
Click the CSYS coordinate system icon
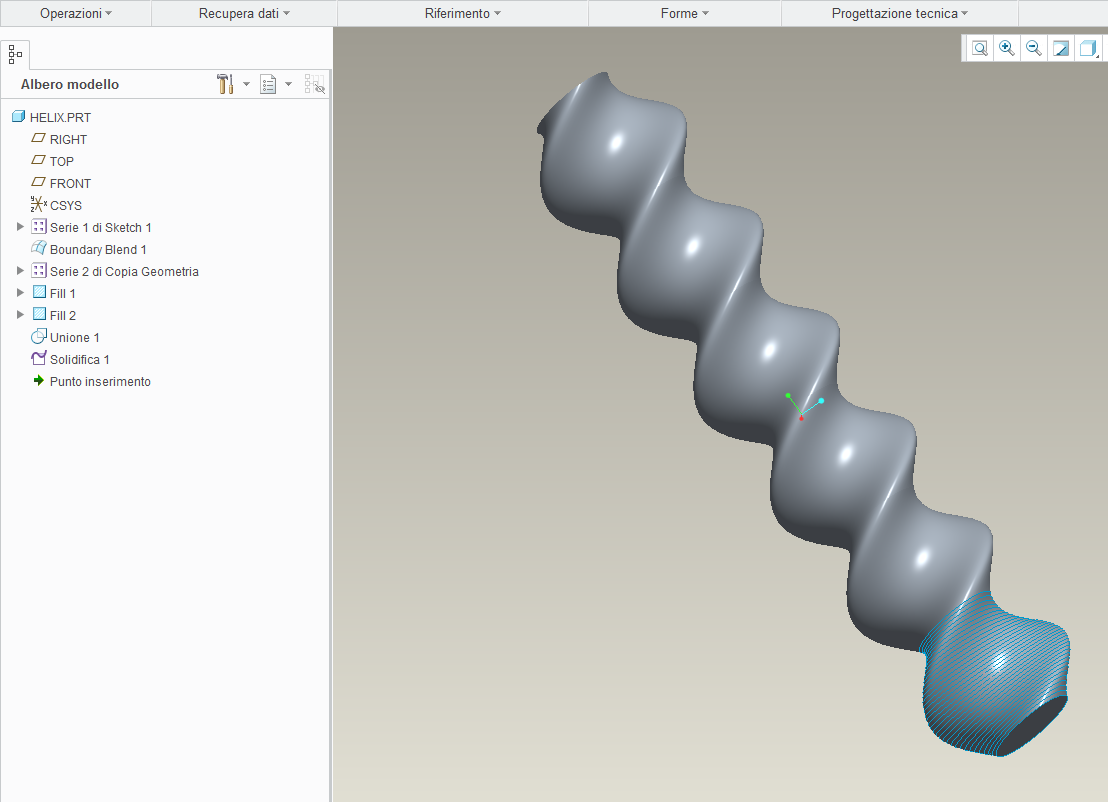pos(39,204)
